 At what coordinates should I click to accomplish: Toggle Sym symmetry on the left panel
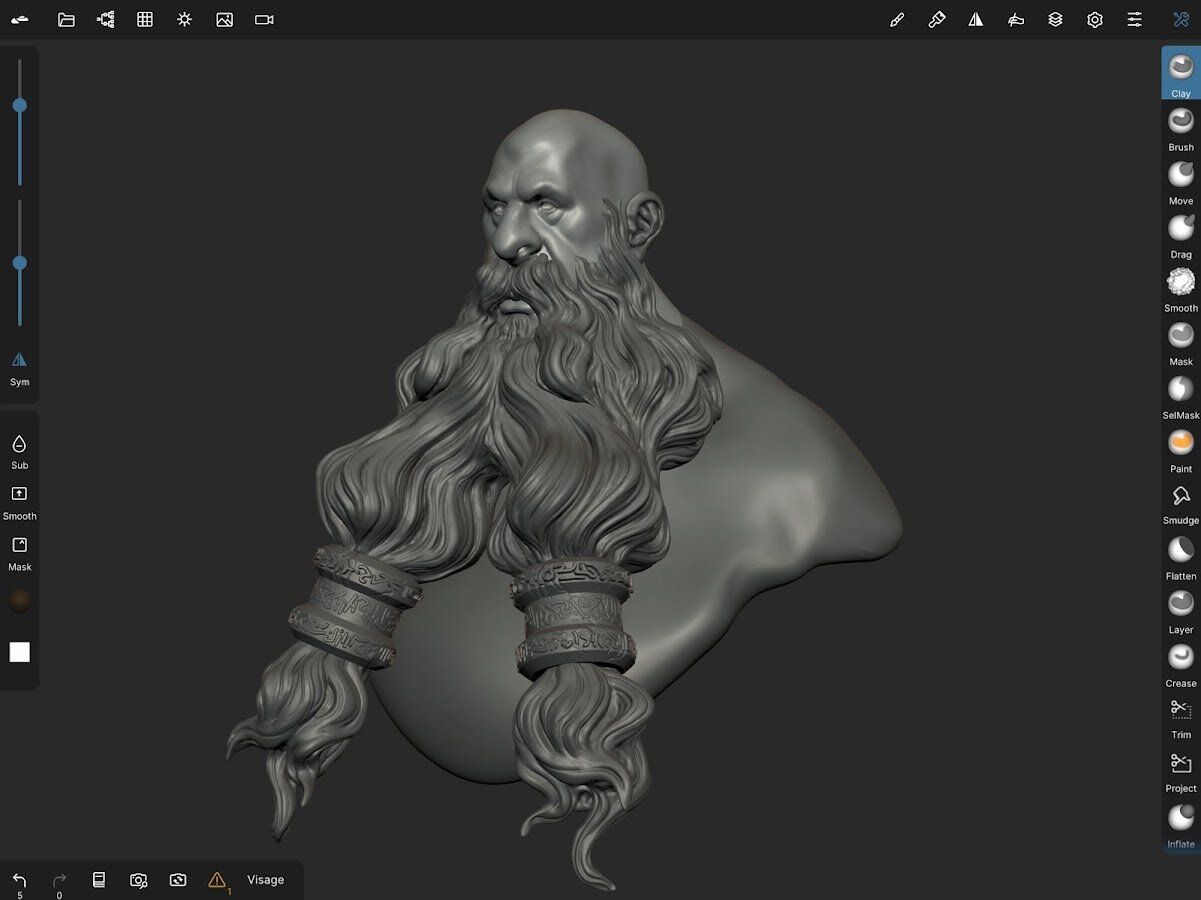19,365
